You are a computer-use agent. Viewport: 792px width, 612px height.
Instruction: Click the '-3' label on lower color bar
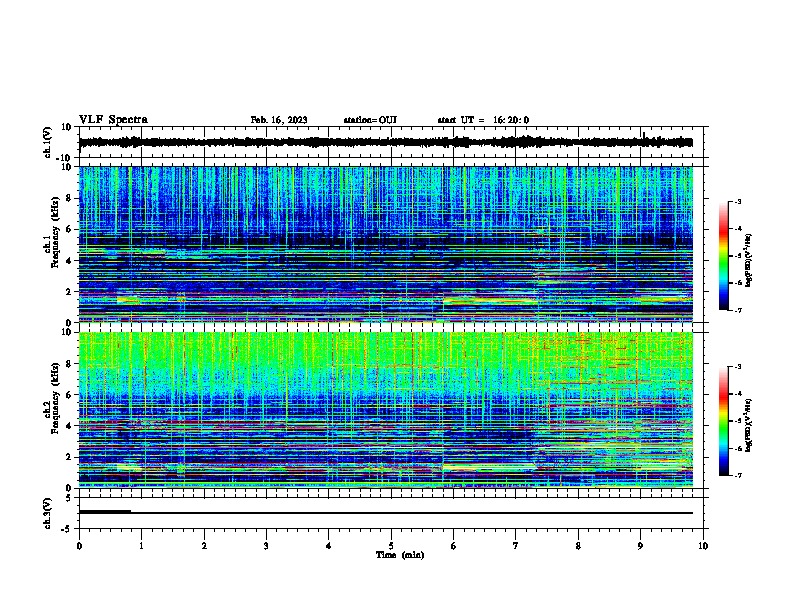(738, 367)
